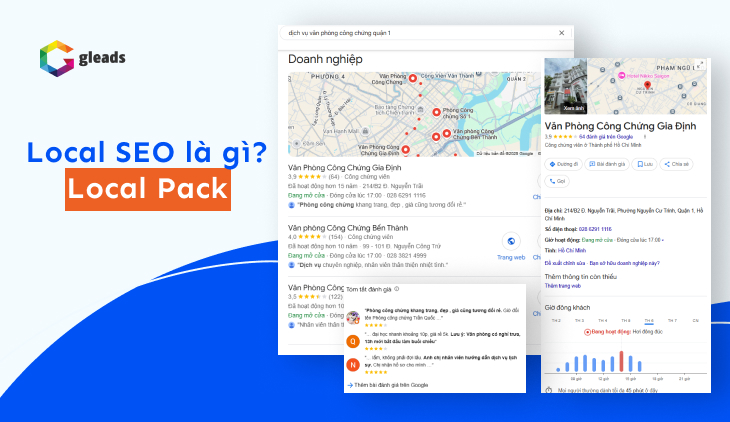Click the reviewer avatar beside 'Dịch vụ chuyên nghiệp' snippet

(x=291, y=265)
